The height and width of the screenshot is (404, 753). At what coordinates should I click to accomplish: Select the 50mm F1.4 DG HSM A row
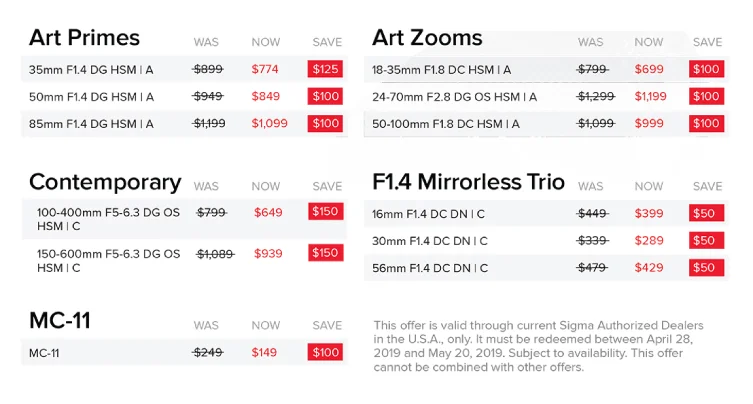pos(184,97)
